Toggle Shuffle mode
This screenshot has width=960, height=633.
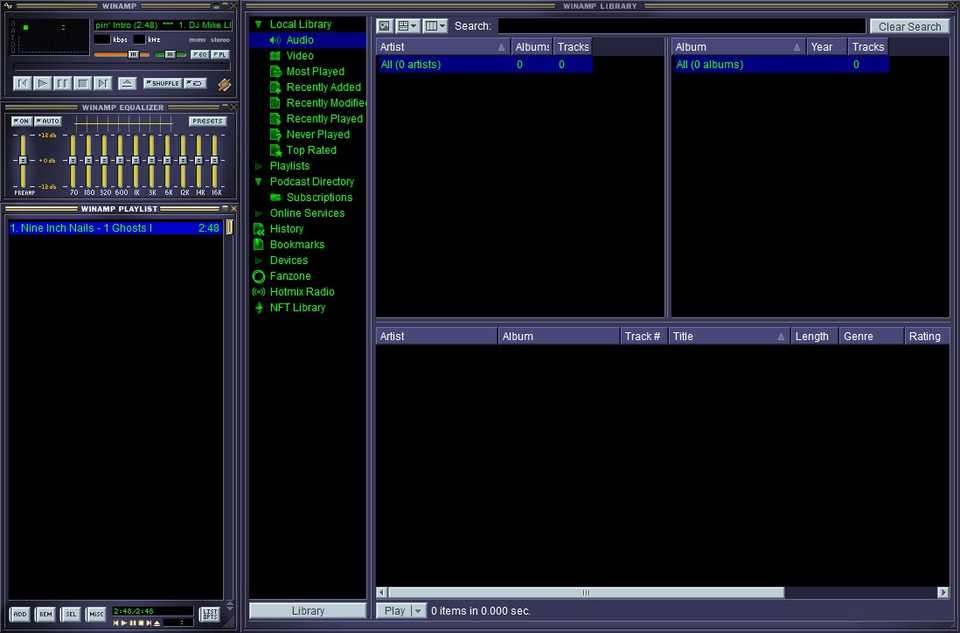[163, 83]
